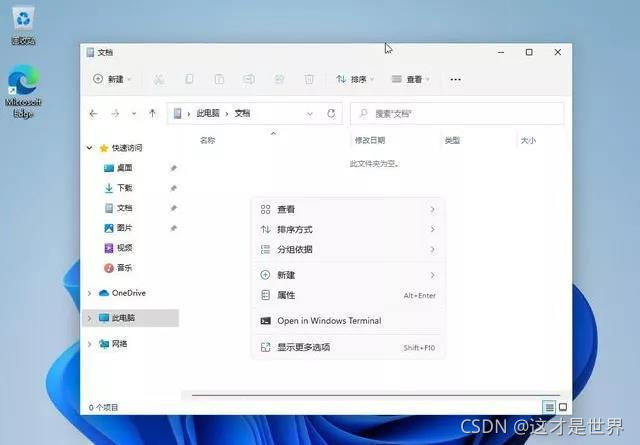Open the recent locations chevron

click(x=134, y=114)
